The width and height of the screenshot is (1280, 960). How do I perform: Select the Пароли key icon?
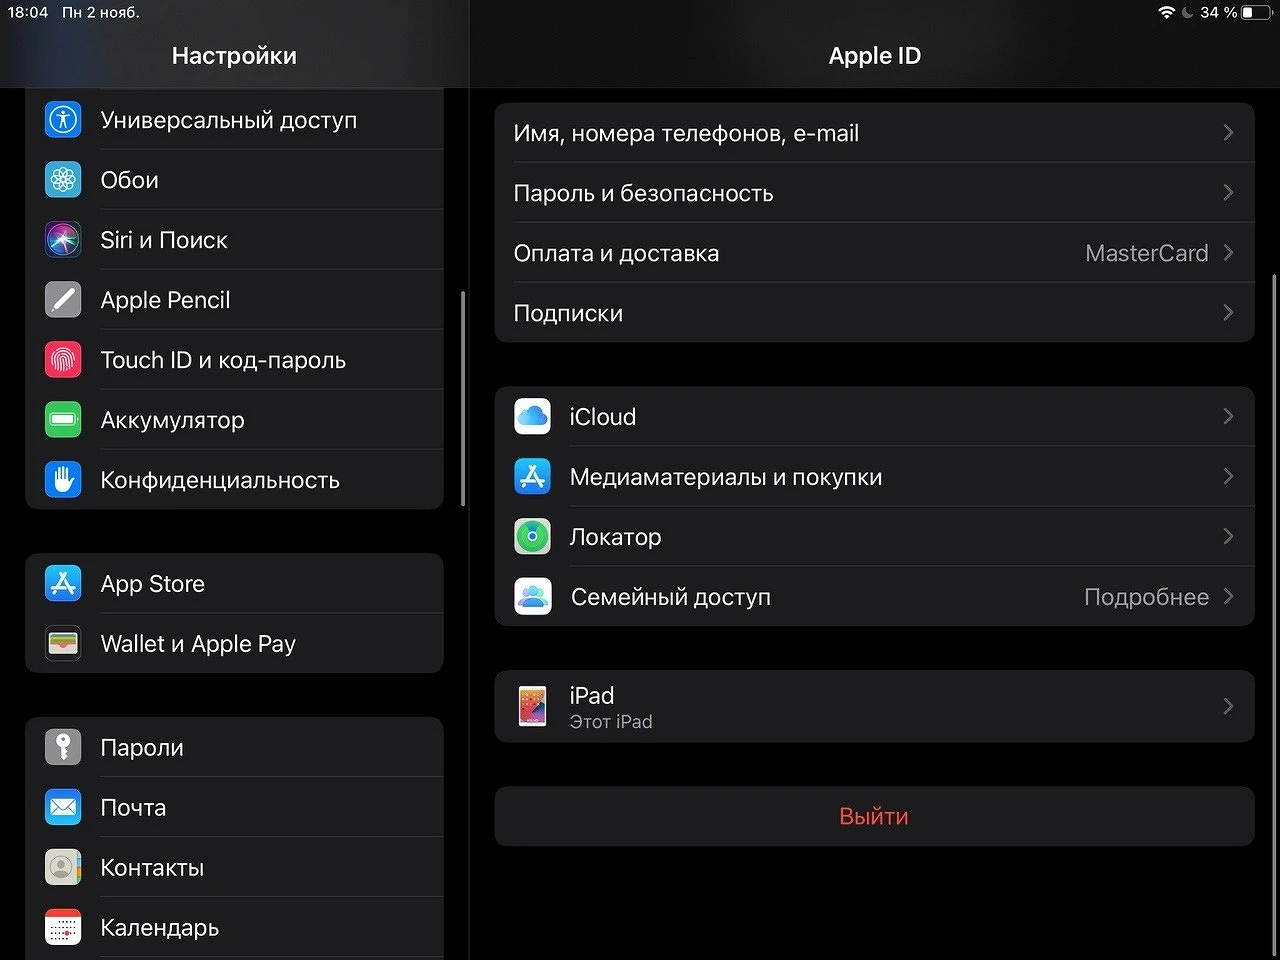click(63, 747)
